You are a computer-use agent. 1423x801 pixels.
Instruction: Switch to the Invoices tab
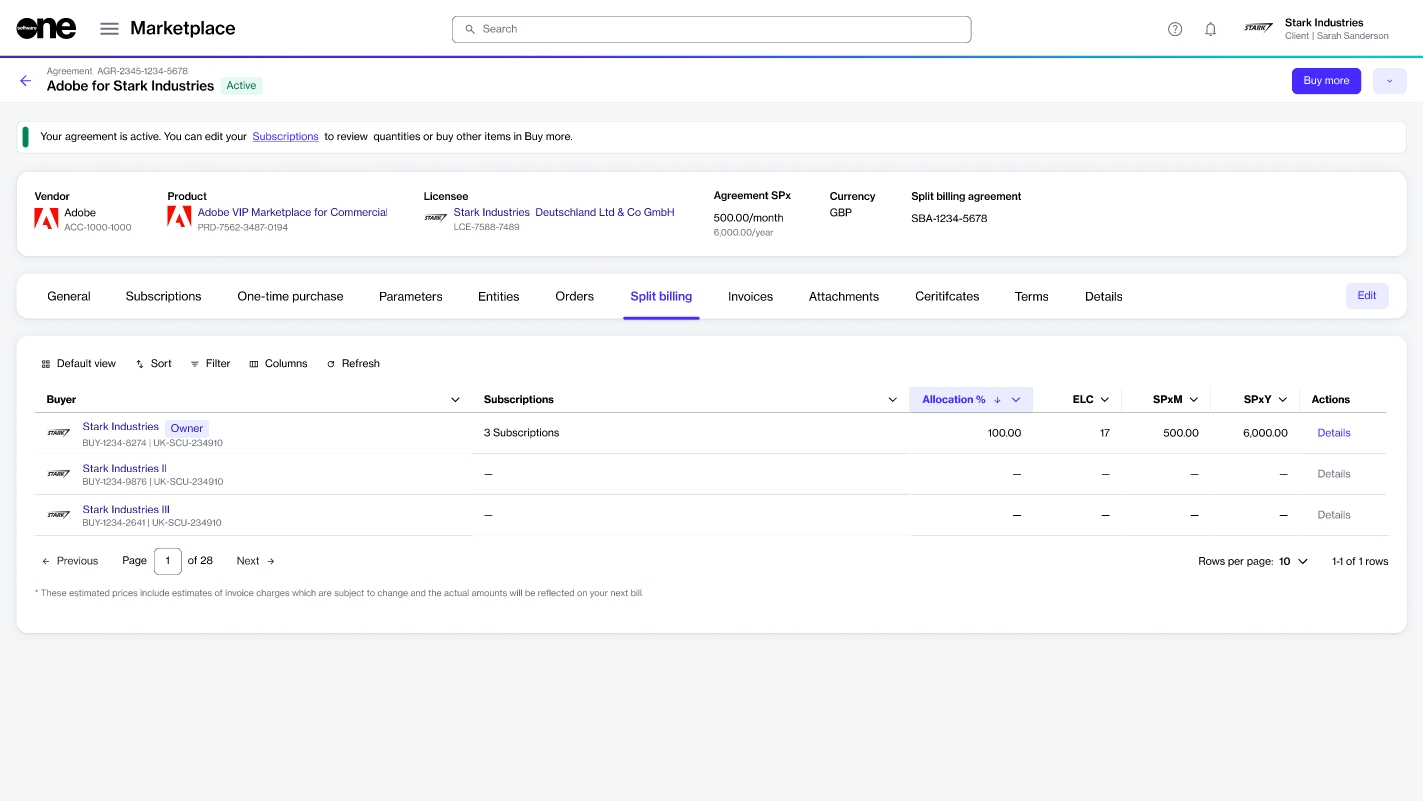750,297
